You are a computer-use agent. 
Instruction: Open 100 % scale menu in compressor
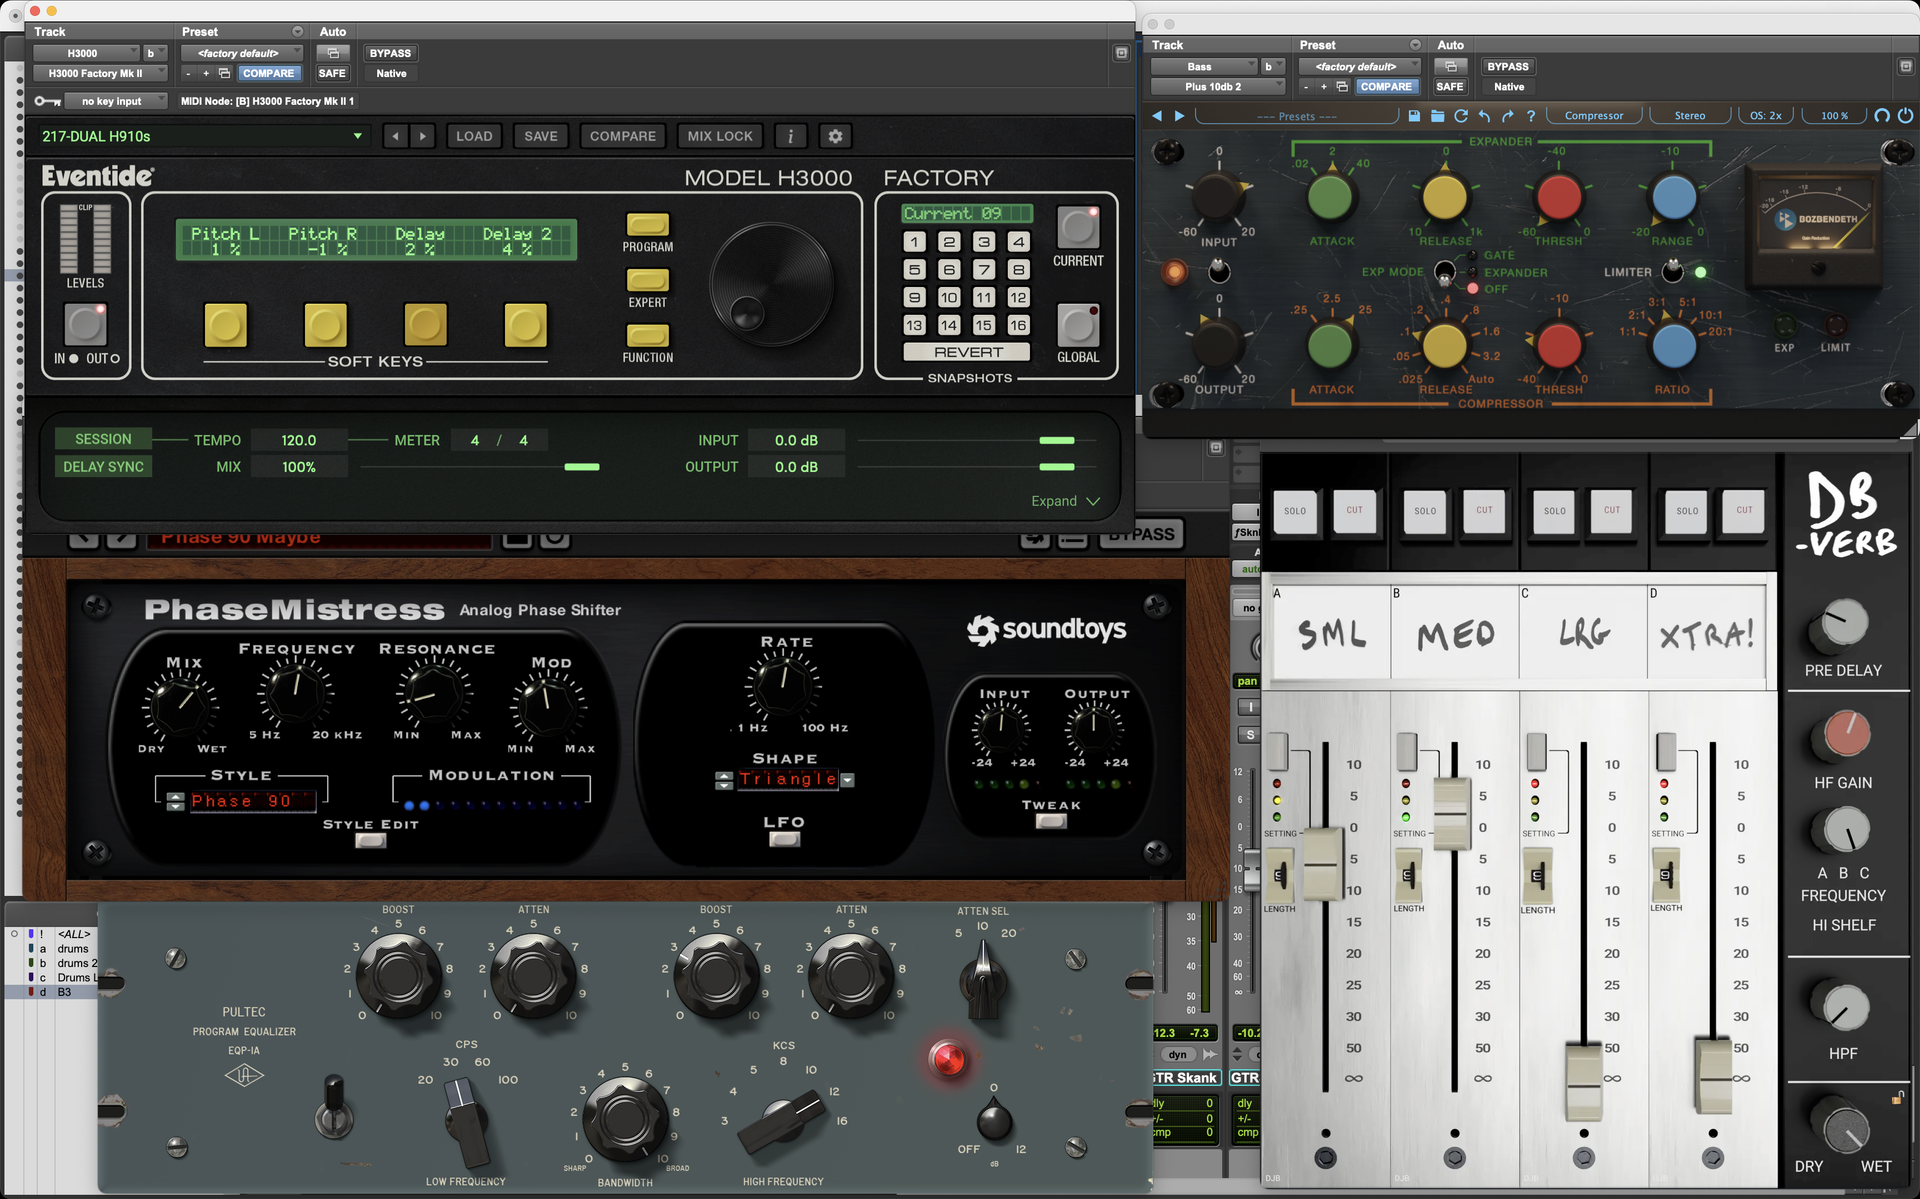(x=1834, y=116)
